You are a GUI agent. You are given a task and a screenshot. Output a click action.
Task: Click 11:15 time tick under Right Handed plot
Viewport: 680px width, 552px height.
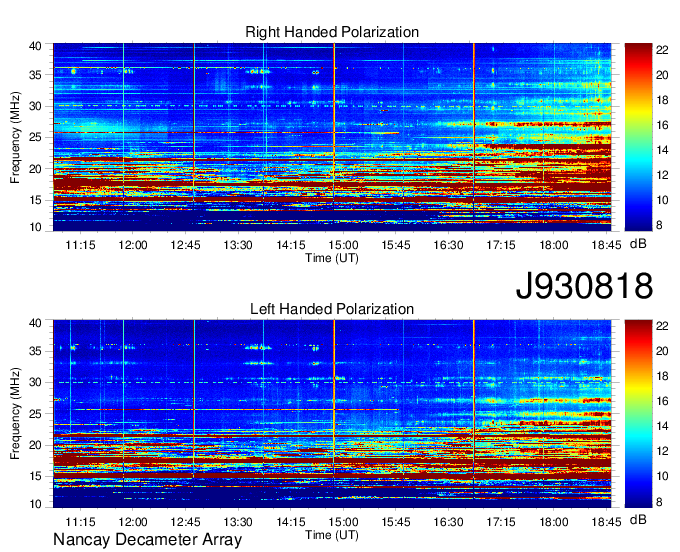[x=80, y=245]
